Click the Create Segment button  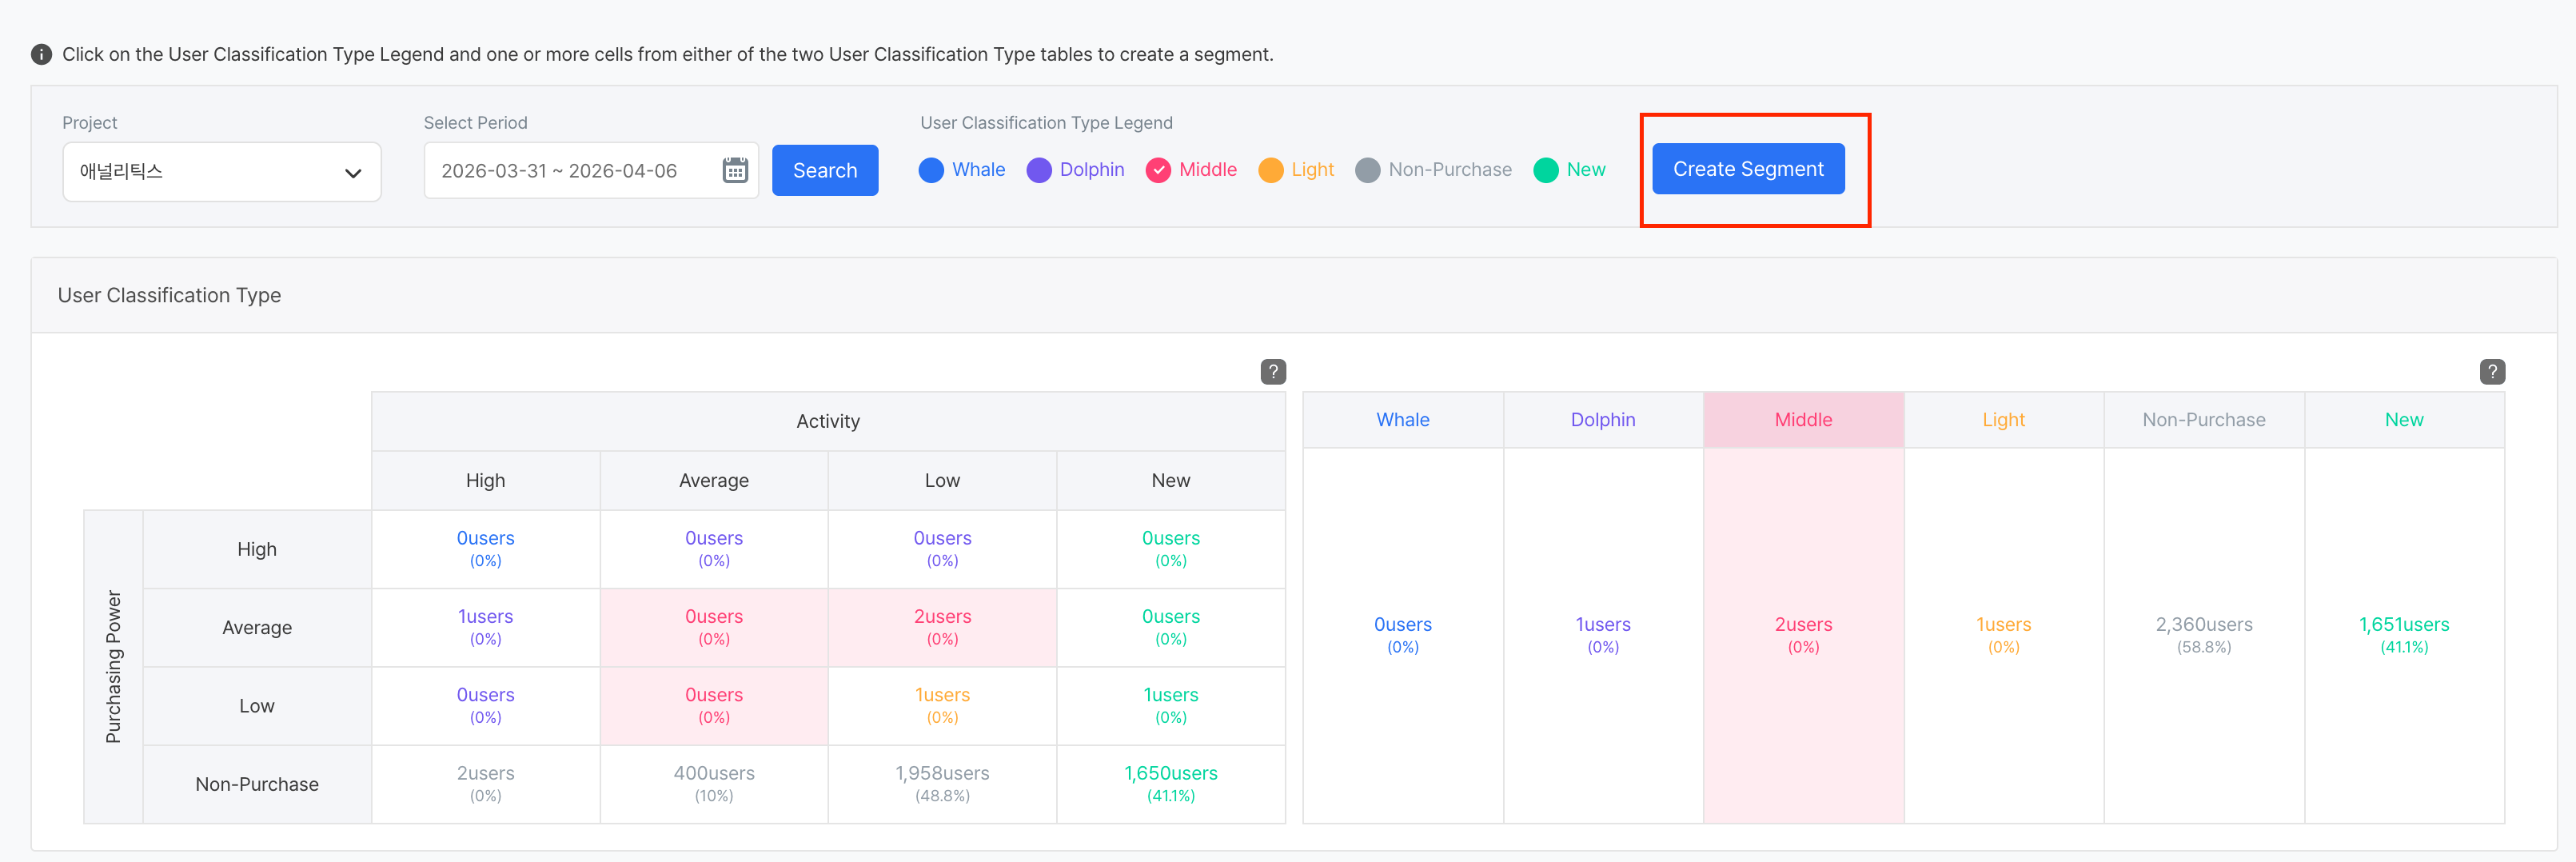coord(1747,169)
